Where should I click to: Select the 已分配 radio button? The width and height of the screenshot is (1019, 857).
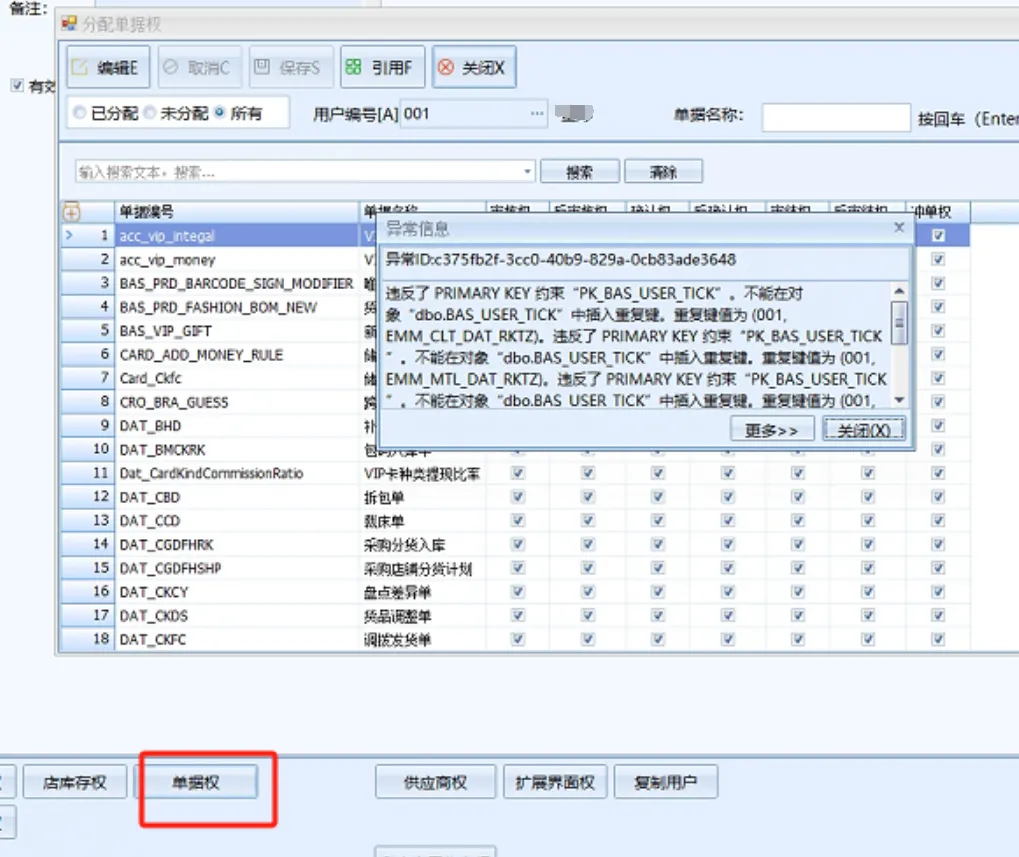(x=80, y=114)
